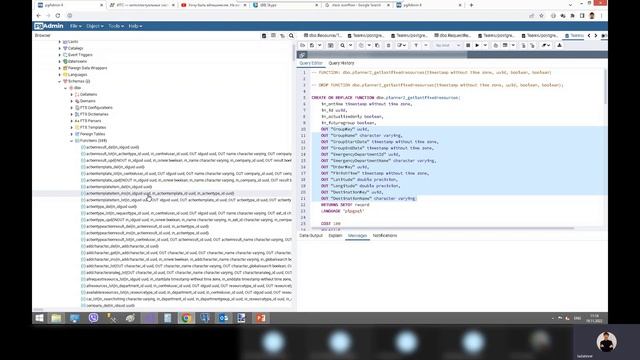Select the FTS Templates tree item
Screen dimensions: 640x360
point(93,127)
